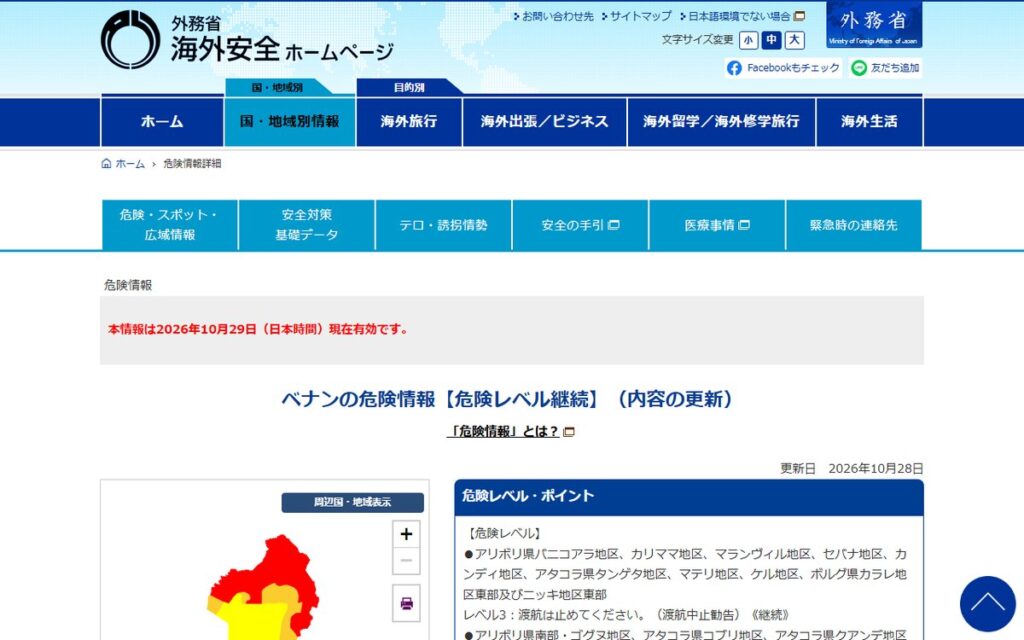Click 危険レベル・ポイント panel header
The width and height of the screenshot is (1024, 640).
(689, 497)
